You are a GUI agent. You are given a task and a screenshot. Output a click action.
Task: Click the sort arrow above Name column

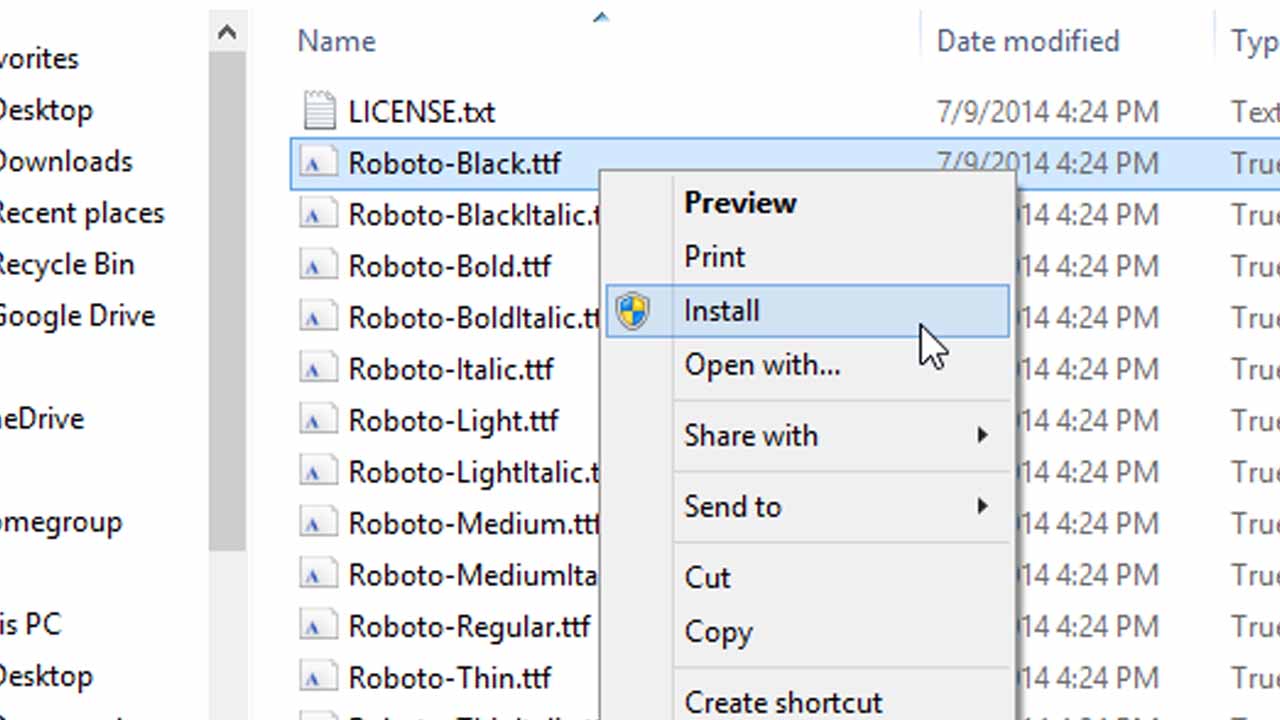(x=601, y=17)
